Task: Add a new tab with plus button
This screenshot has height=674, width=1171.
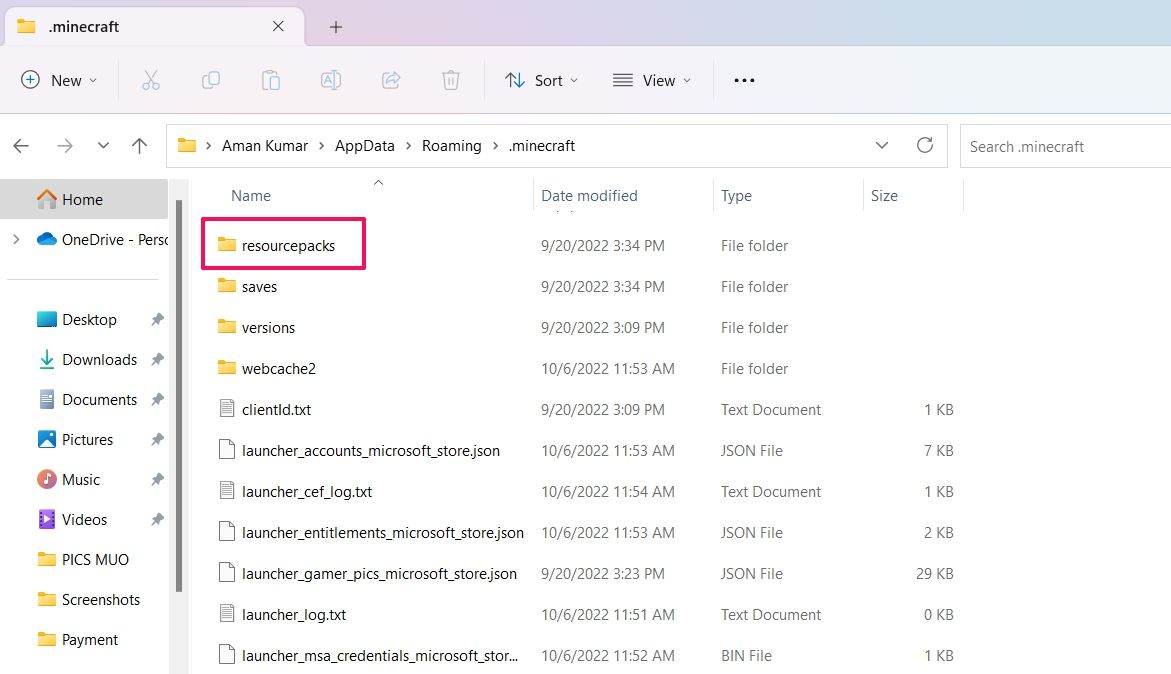Action: click(x=336, y=27)
